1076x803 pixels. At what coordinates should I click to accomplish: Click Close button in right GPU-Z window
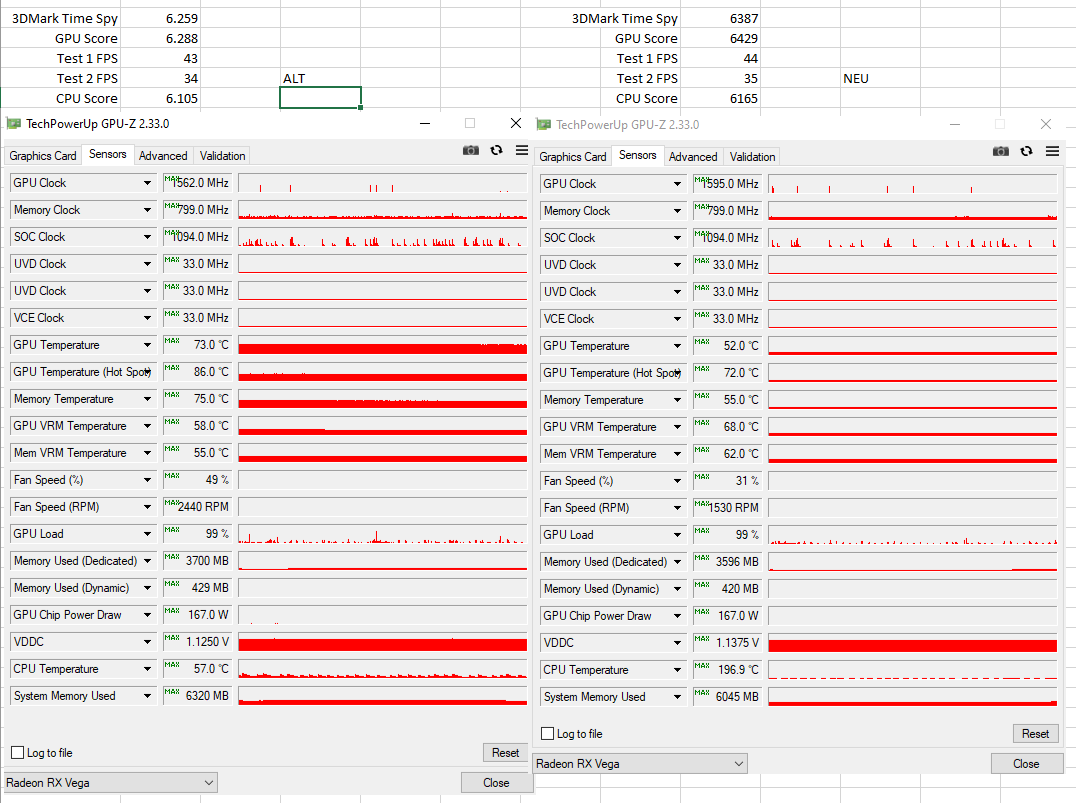coord(1026,763)
